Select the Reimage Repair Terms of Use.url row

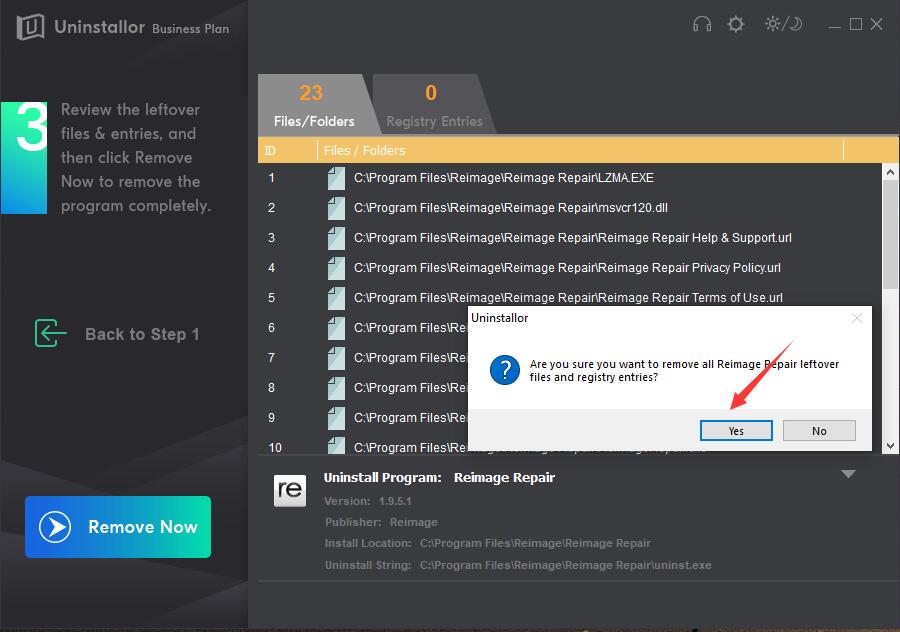pos(569,297)
